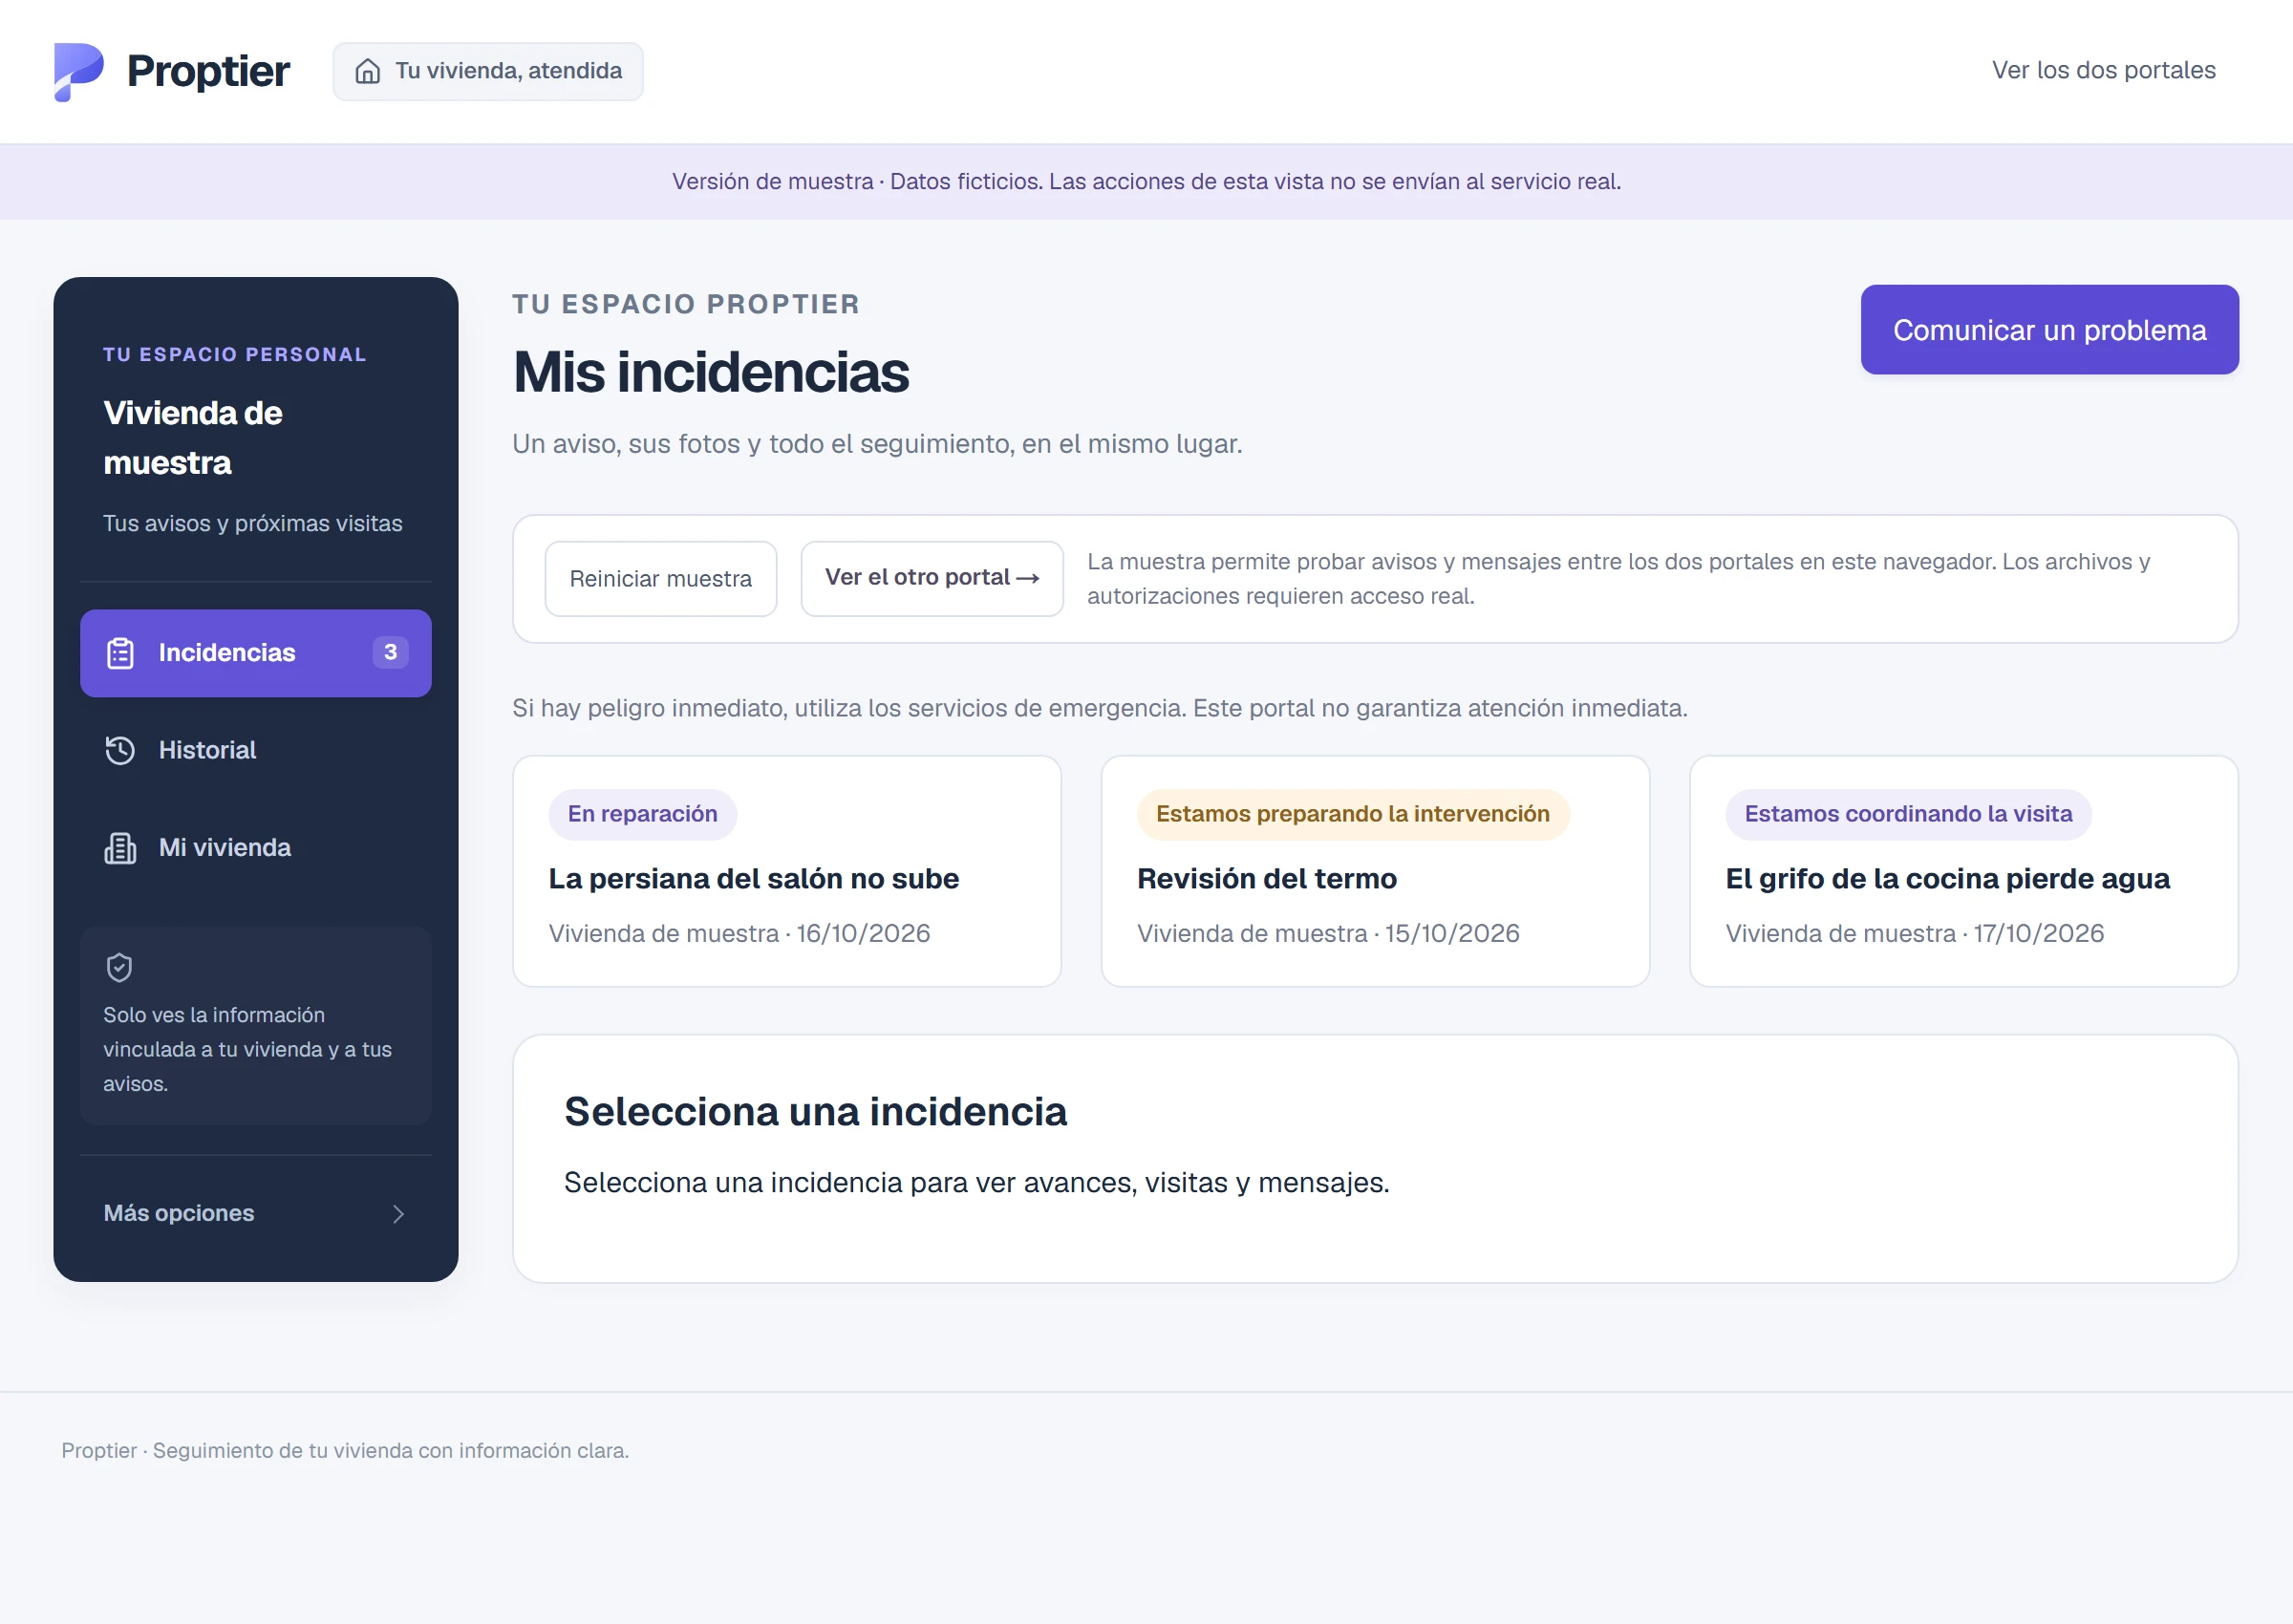Click the Vivienda de muestra sidebar title
Viewport: 2293px width, 1624px height.
(x=193, y=438)
